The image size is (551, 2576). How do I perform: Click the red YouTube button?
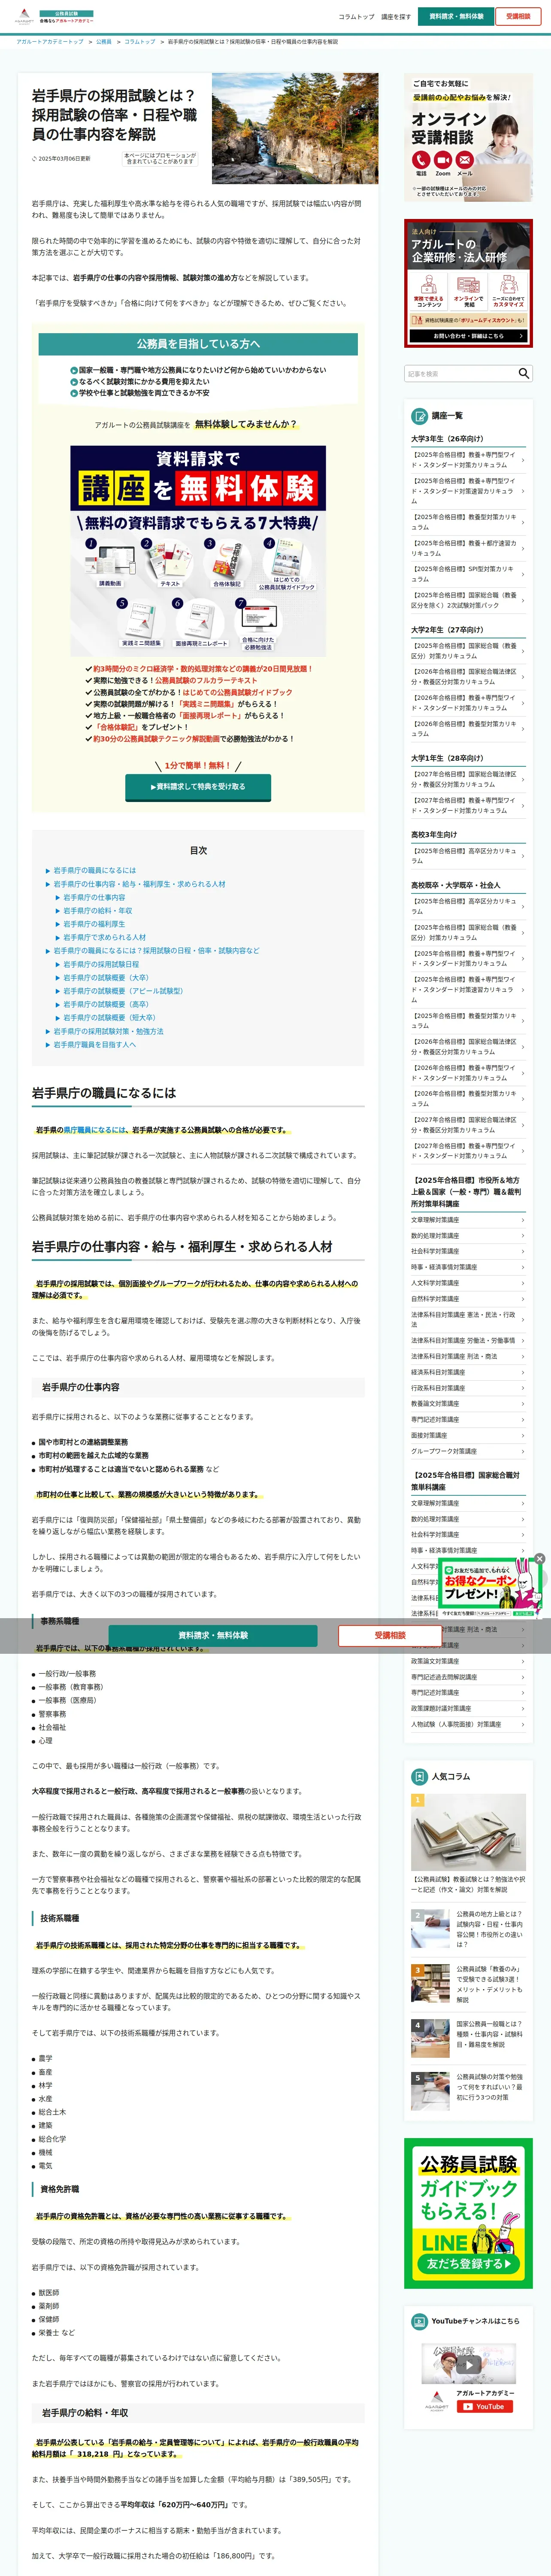[x=485, y=2407]
